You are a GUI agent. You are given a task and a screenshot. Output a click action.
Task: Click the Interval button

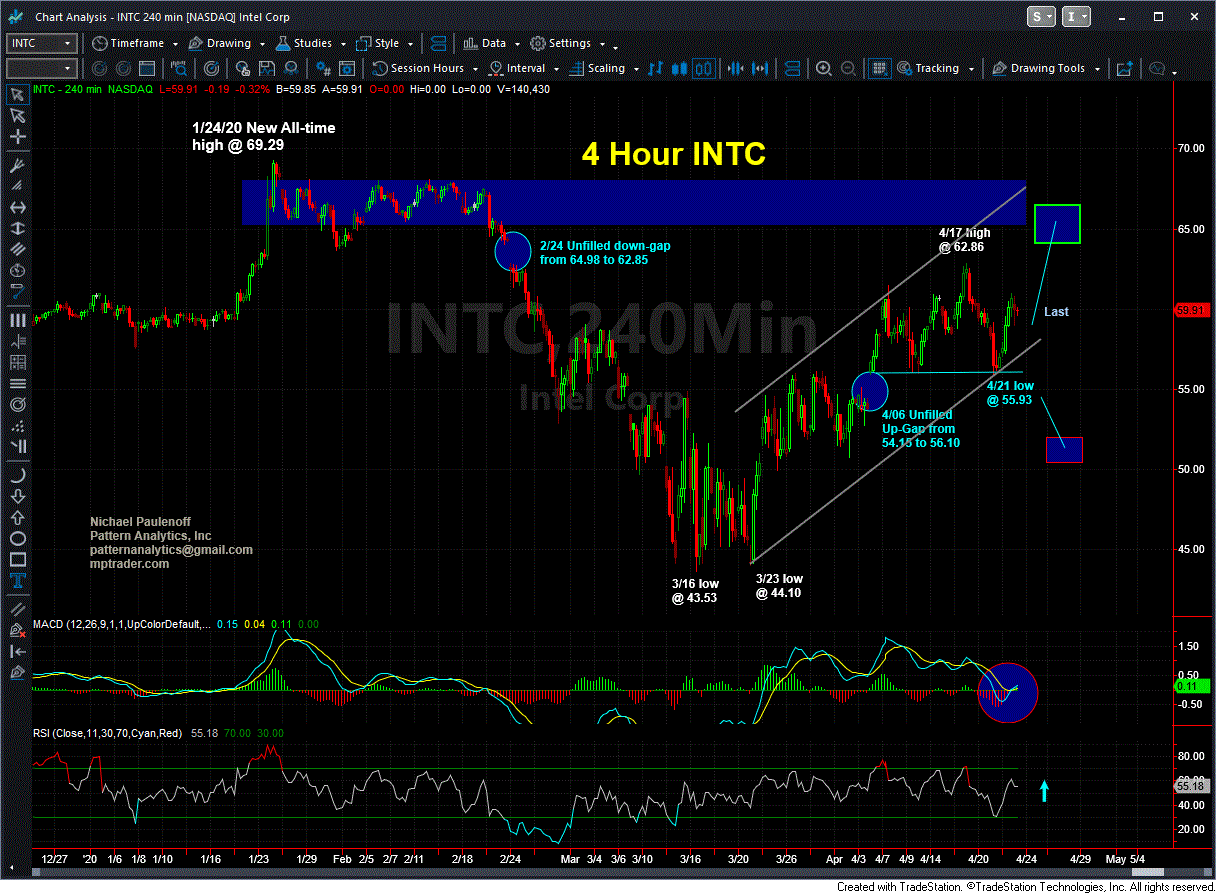[517, 69]
